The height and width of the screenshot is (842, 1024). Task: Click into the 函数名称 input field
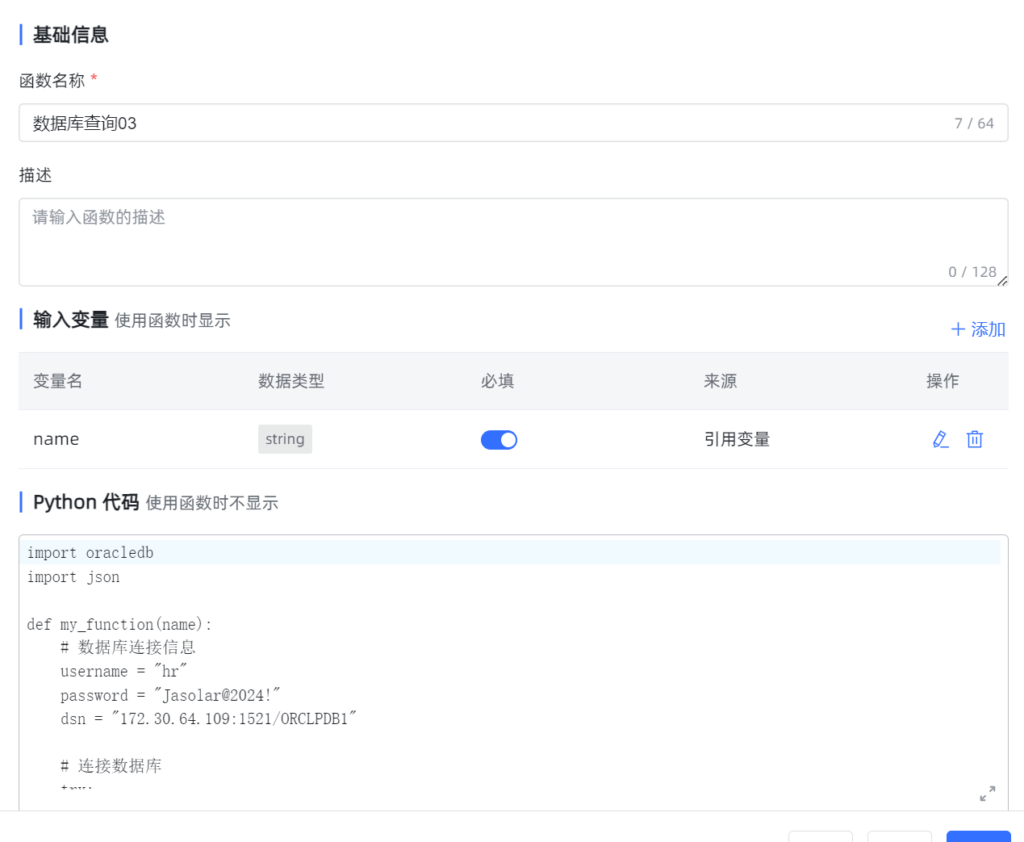(480, 123)
